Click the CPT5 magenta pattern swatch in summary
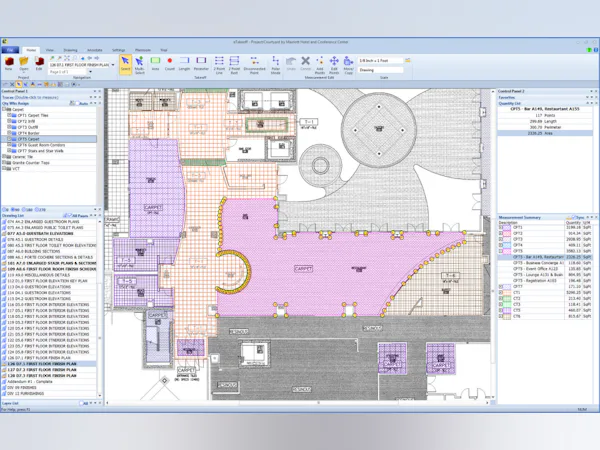This screenshot has width=600, height=450. point(507,251)
